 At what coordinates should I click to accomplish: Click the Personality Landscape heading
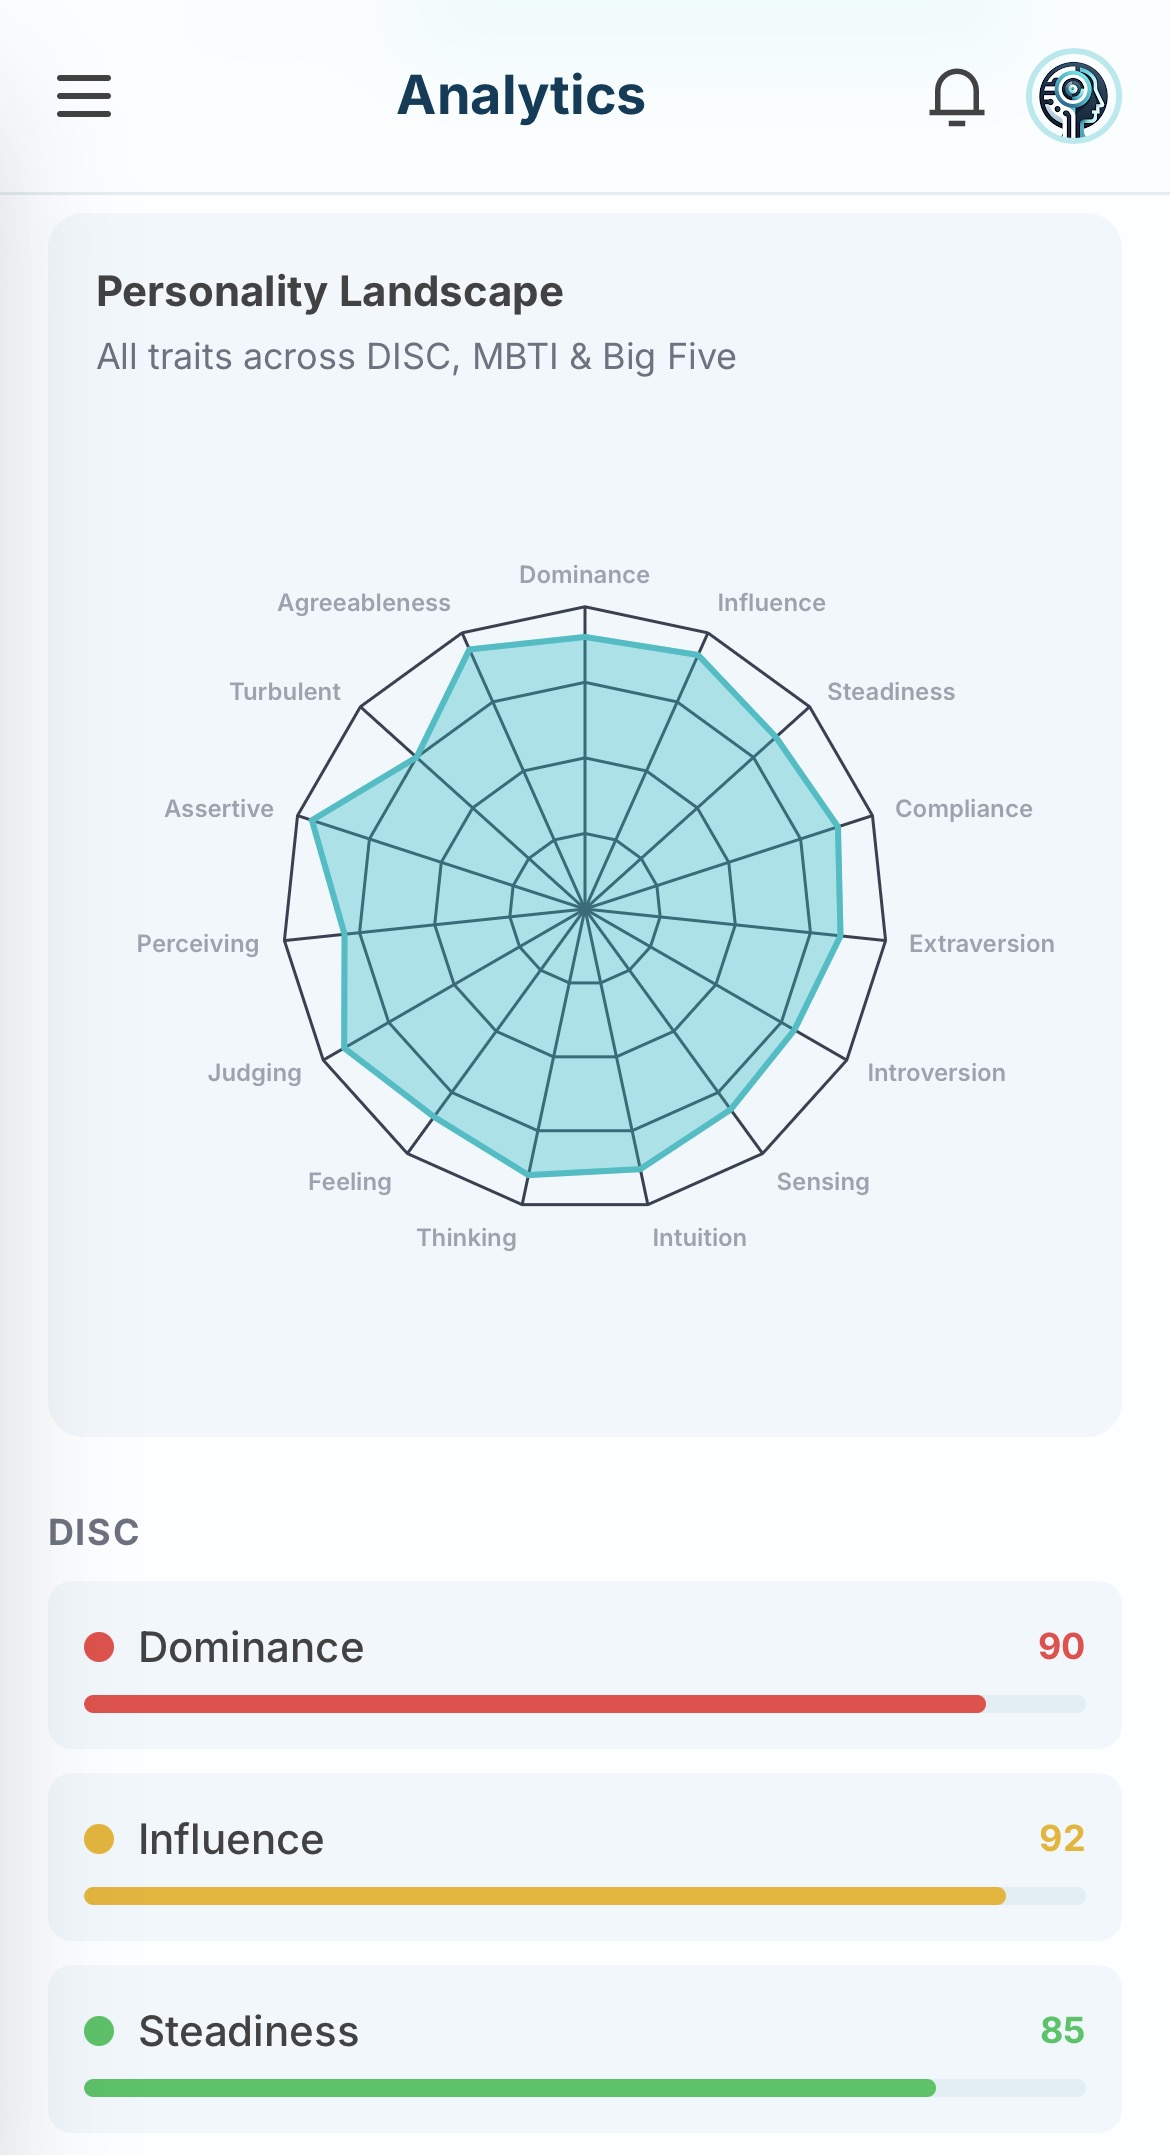pos(330,291)
